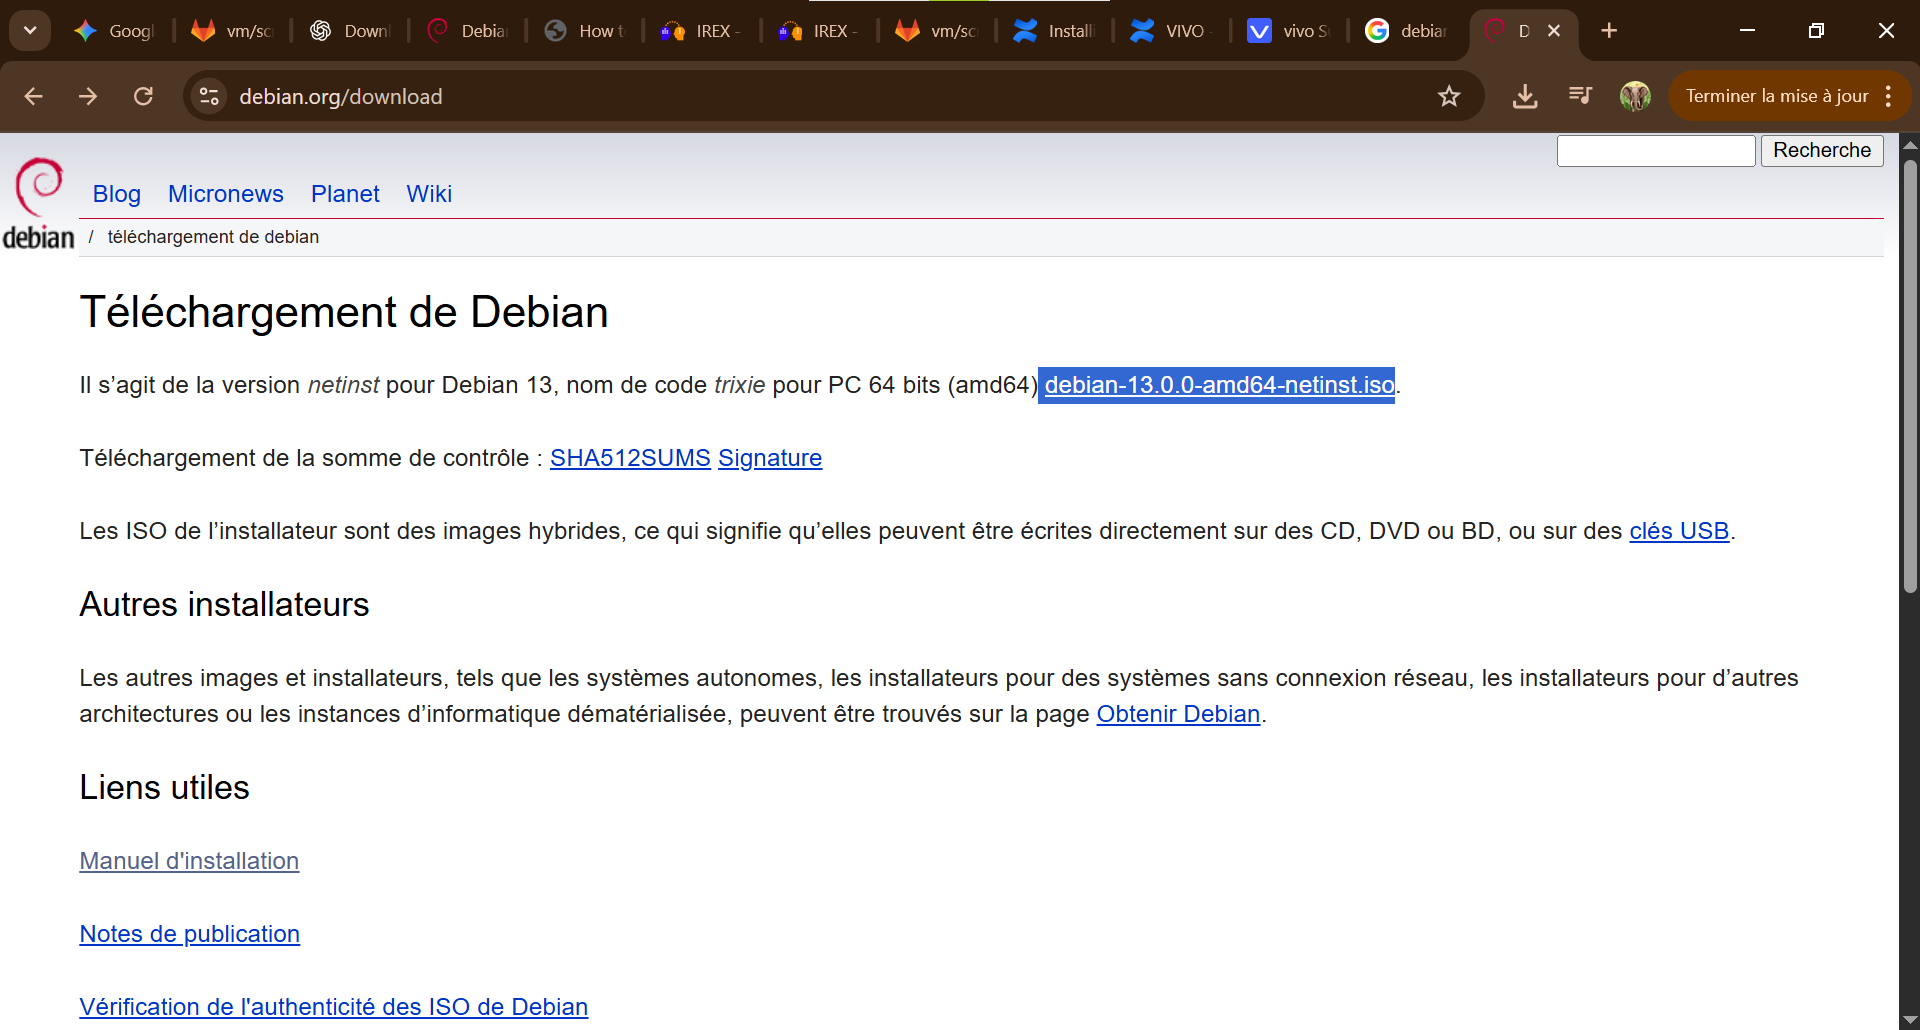This screenshot has width=1920, height=1030.
Task: Click Terminer la mise à jour button
Action: (1776, 96)
